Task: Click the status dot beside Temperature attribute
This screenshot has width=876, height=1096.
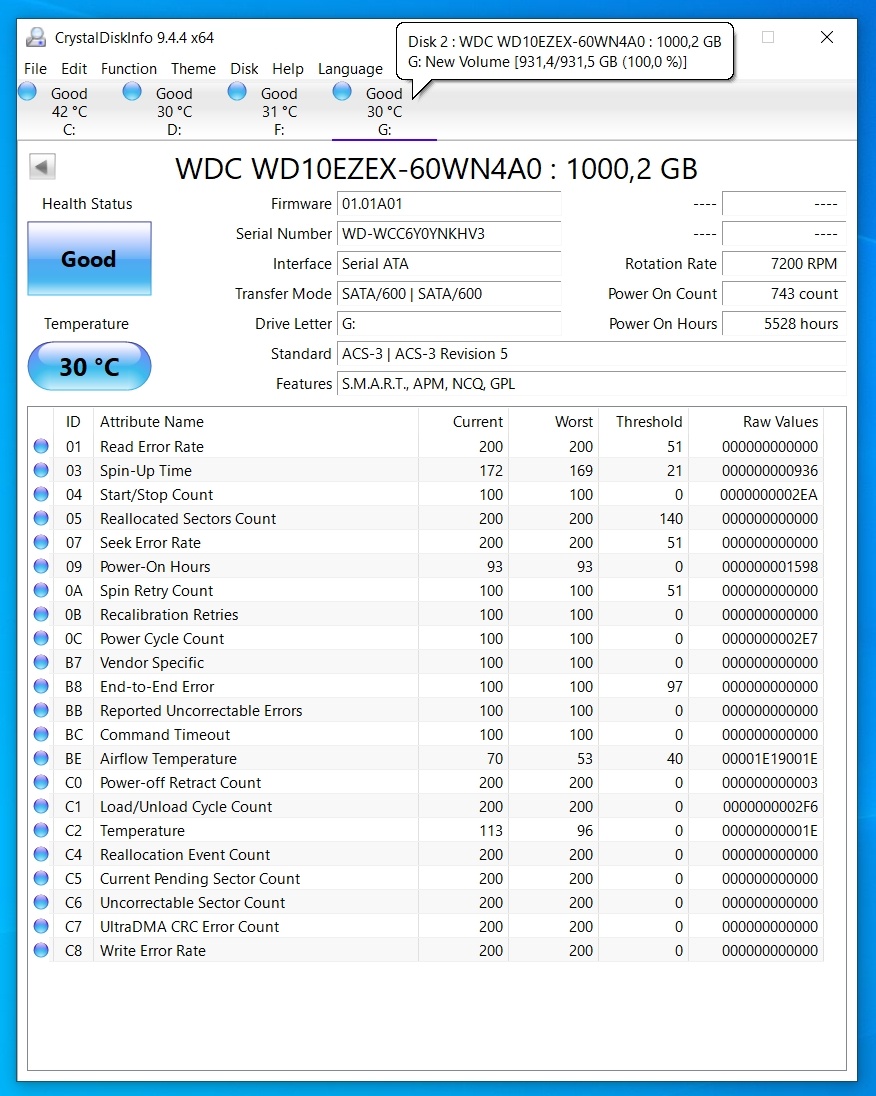Action: click(38, 830)
